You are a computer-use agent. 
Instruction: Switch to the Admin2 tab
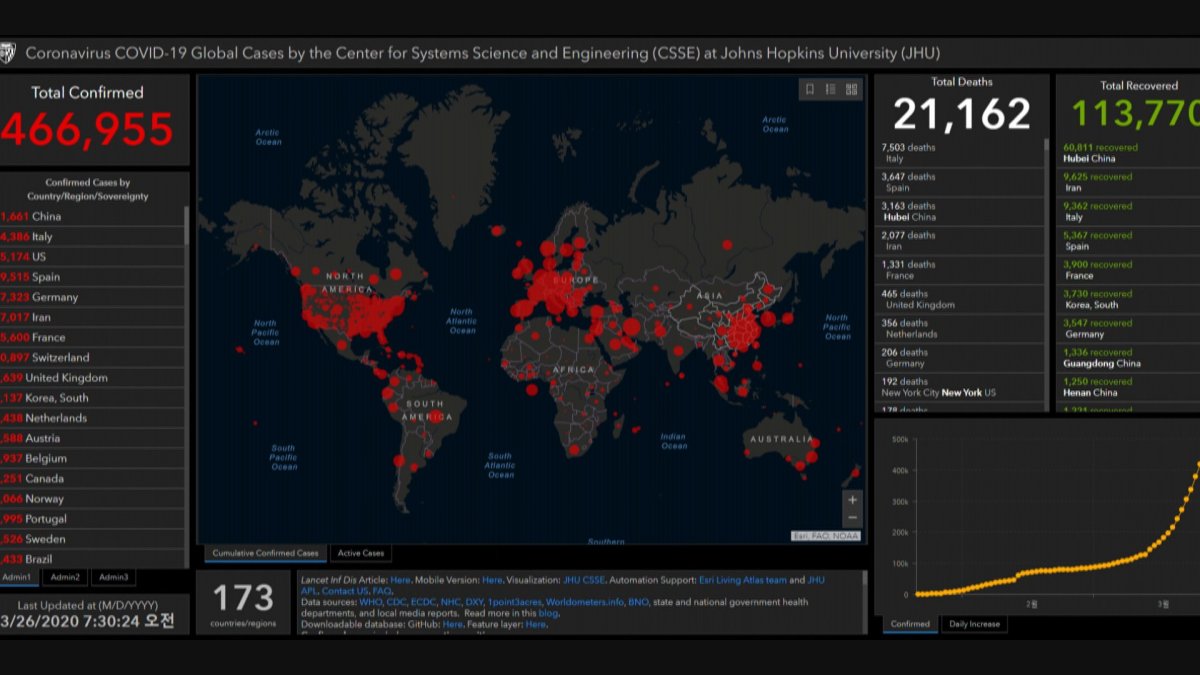pos(65,577)
